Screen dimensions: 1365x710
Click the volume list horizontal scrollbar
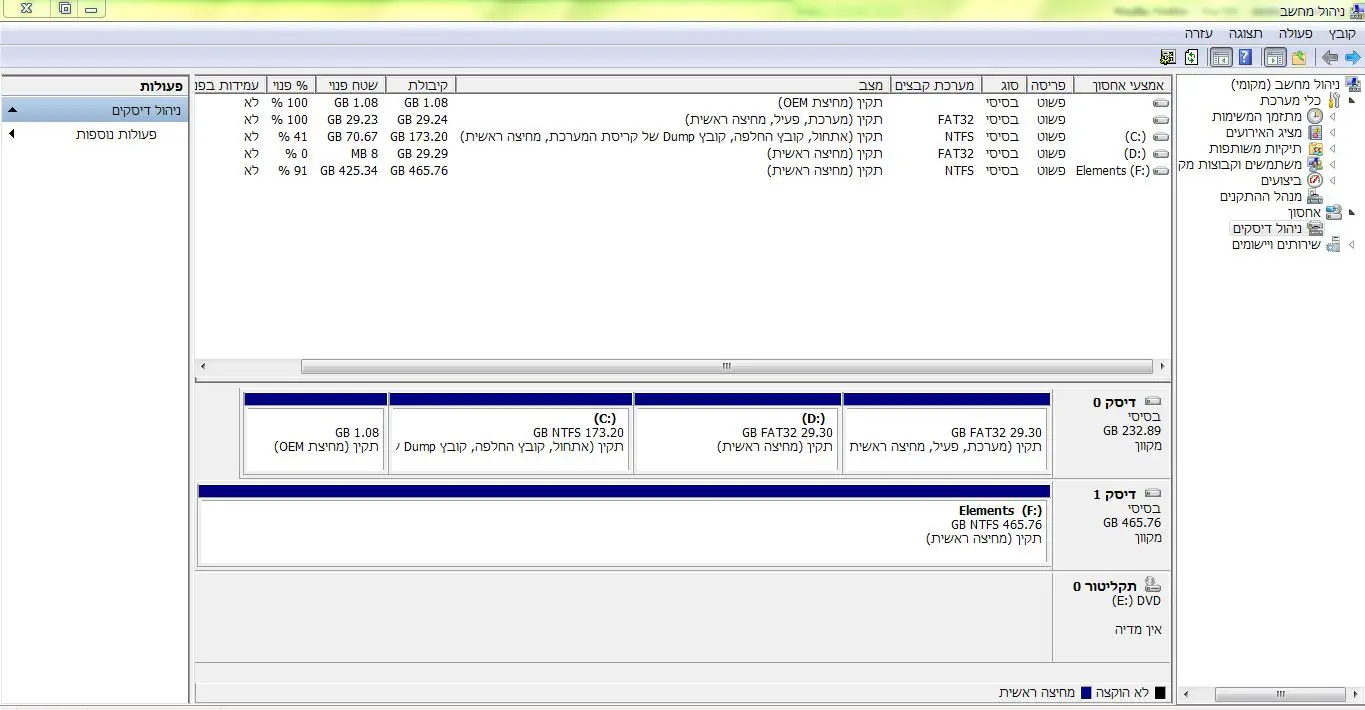[726, 367]
